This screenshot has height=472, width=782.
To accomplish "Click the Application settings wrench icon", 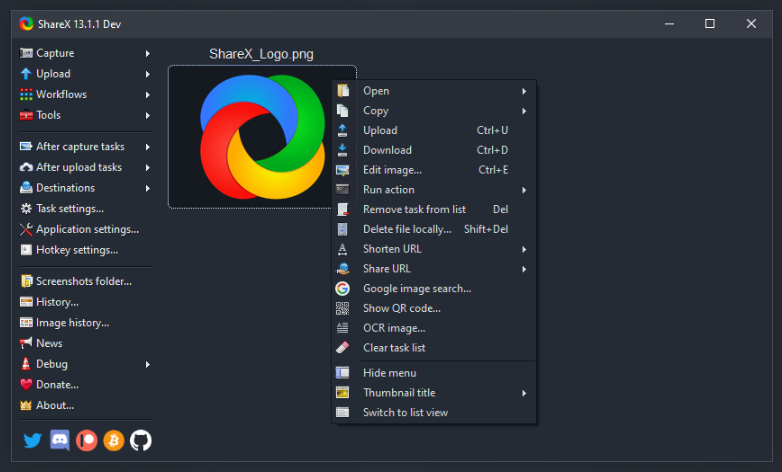I will click(x=26, y=230).
